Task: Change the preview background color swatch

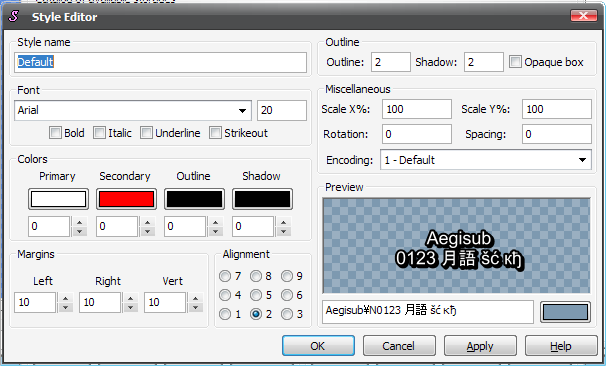Action: click(565, 312)
